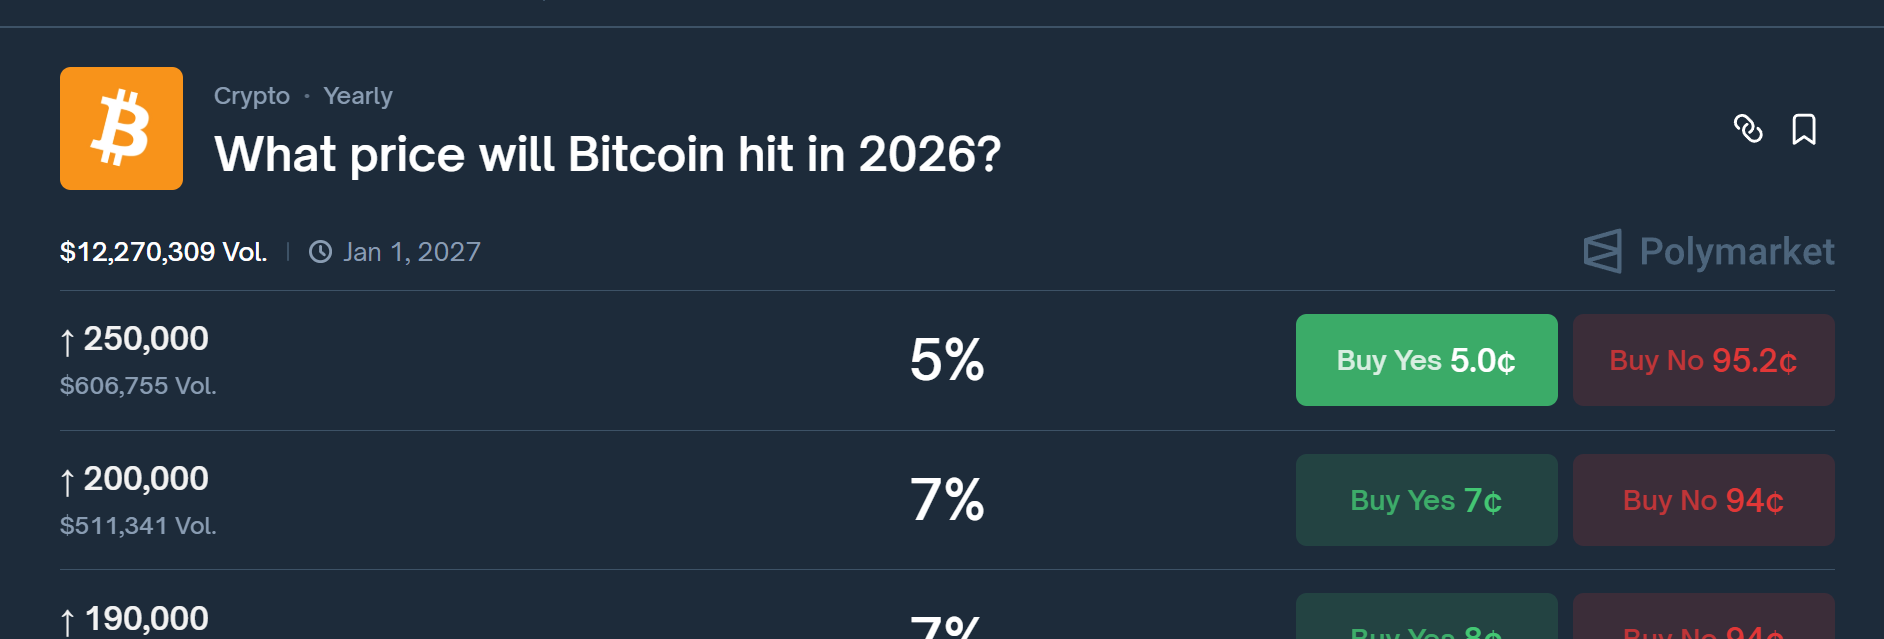This screenshot has width=1884, height=639.
Task: Click the Polymarket logo icon
Action: (1602, 251)
